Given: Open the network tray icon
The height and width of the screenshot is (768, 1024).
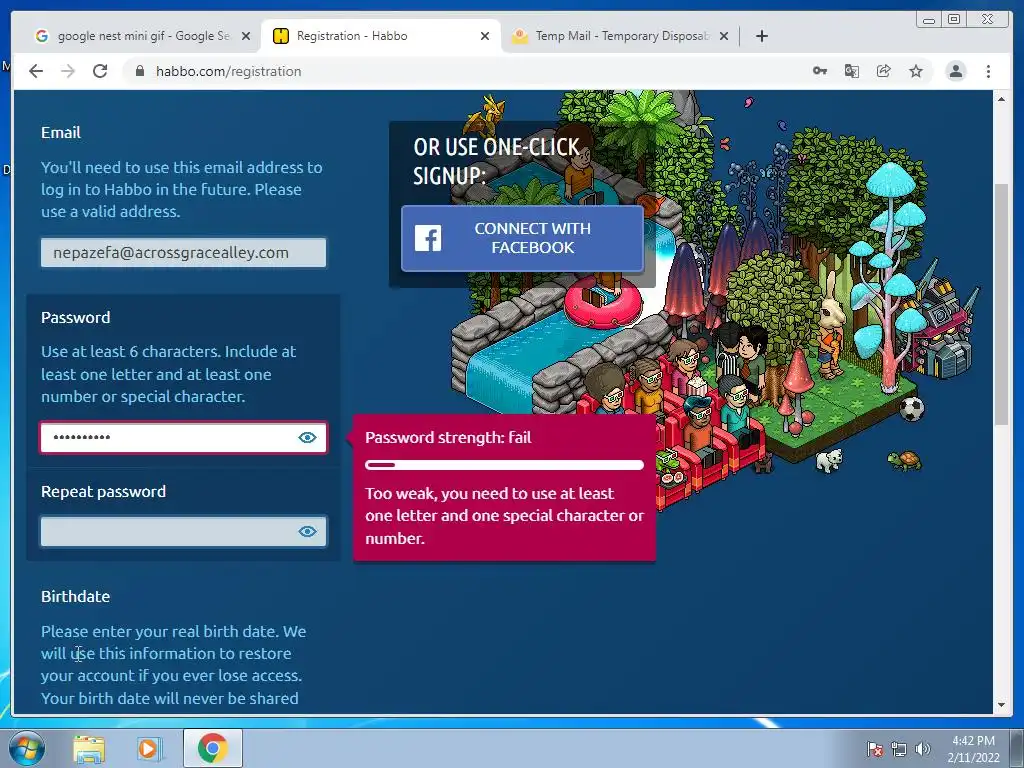Looking at the screenshot, I should [x=899, y=749].
